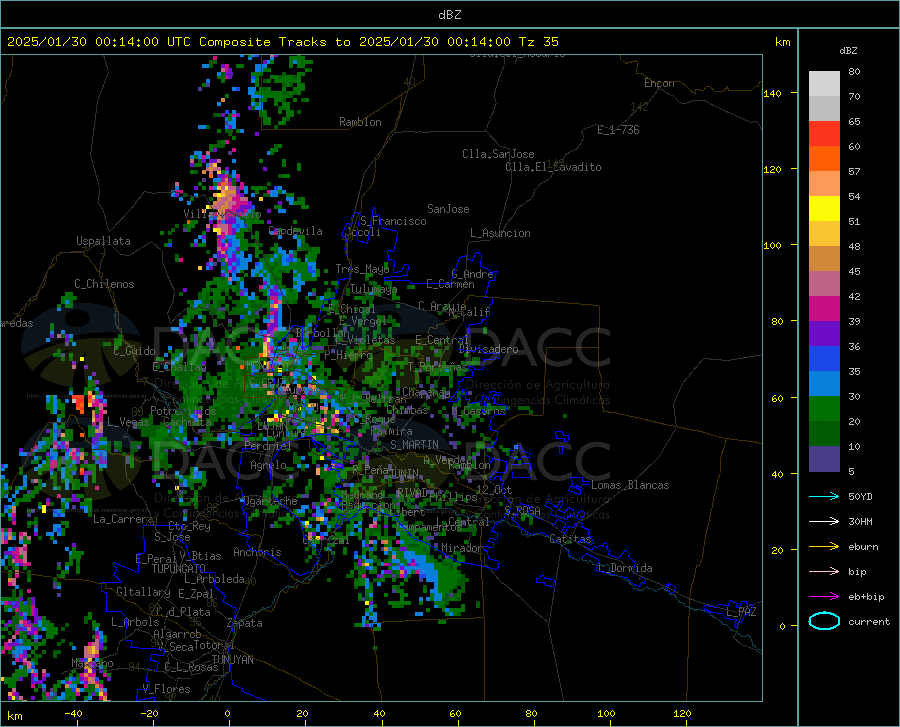Image resolution: width=900 pixels, height=727 pixels.
Task: Click the Ugarteche map label
Action: click(270, 501)
